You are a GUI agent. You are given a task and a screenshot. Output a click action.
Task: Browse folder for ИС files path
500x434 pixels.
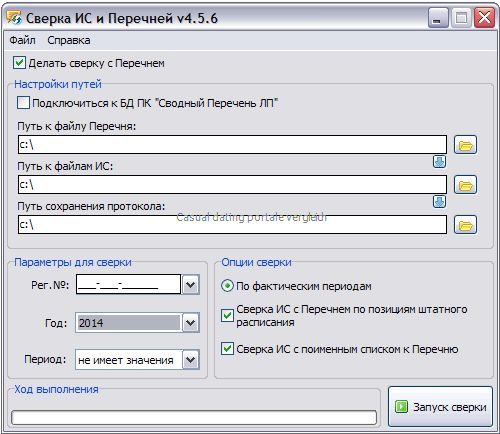pos(465,185)
